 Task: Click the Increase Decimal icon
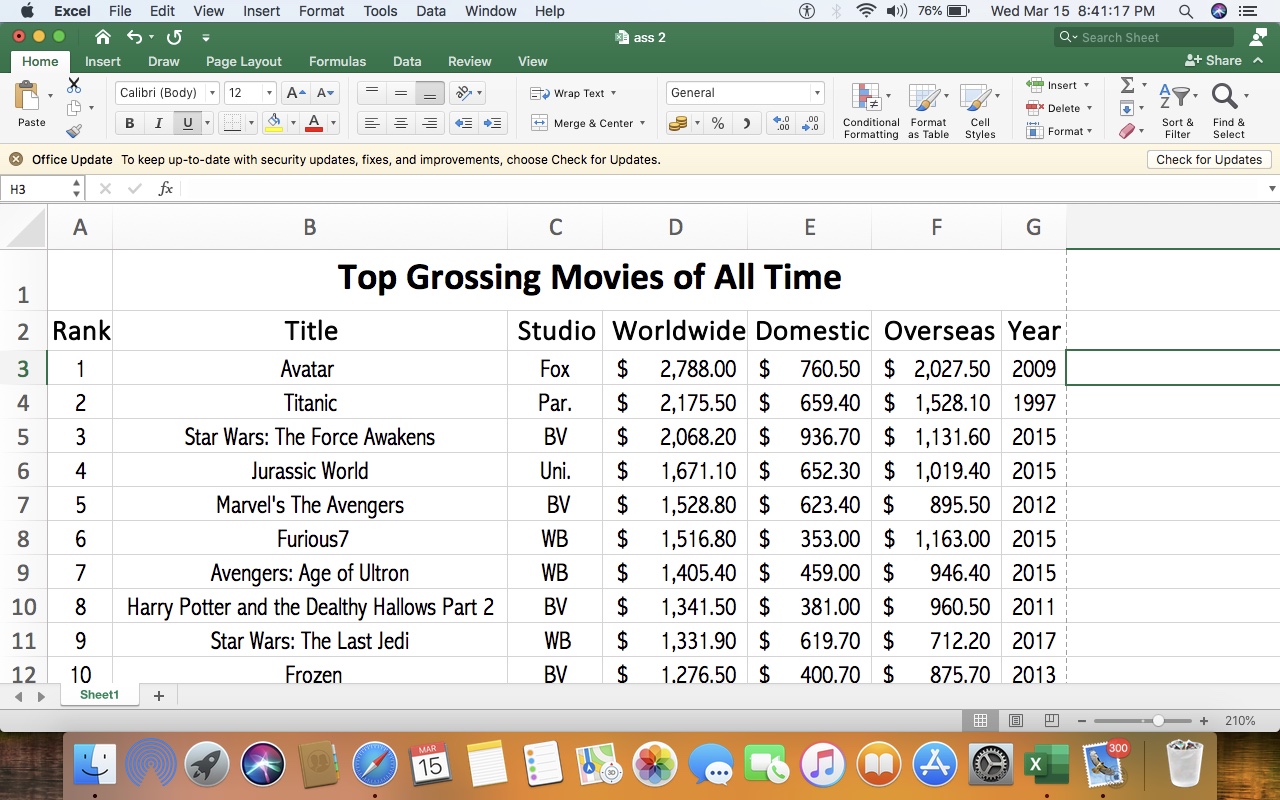tap(781, 124)
